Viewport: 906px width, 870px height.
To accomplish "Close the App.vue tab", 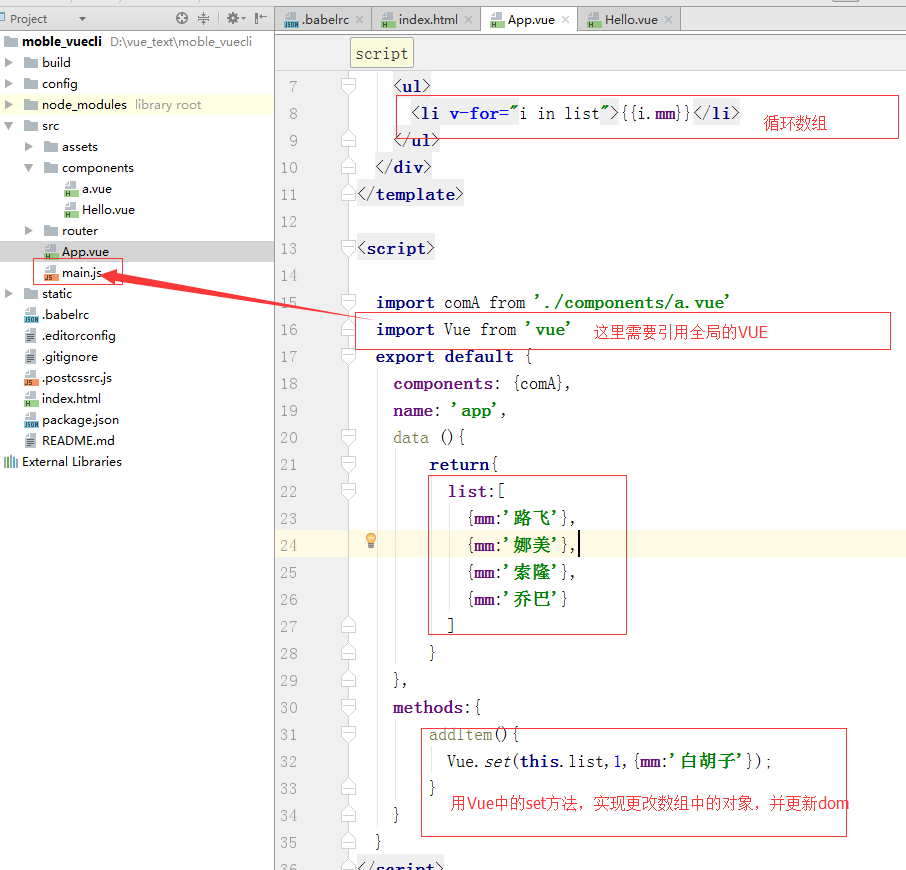I will coord(566,20).
